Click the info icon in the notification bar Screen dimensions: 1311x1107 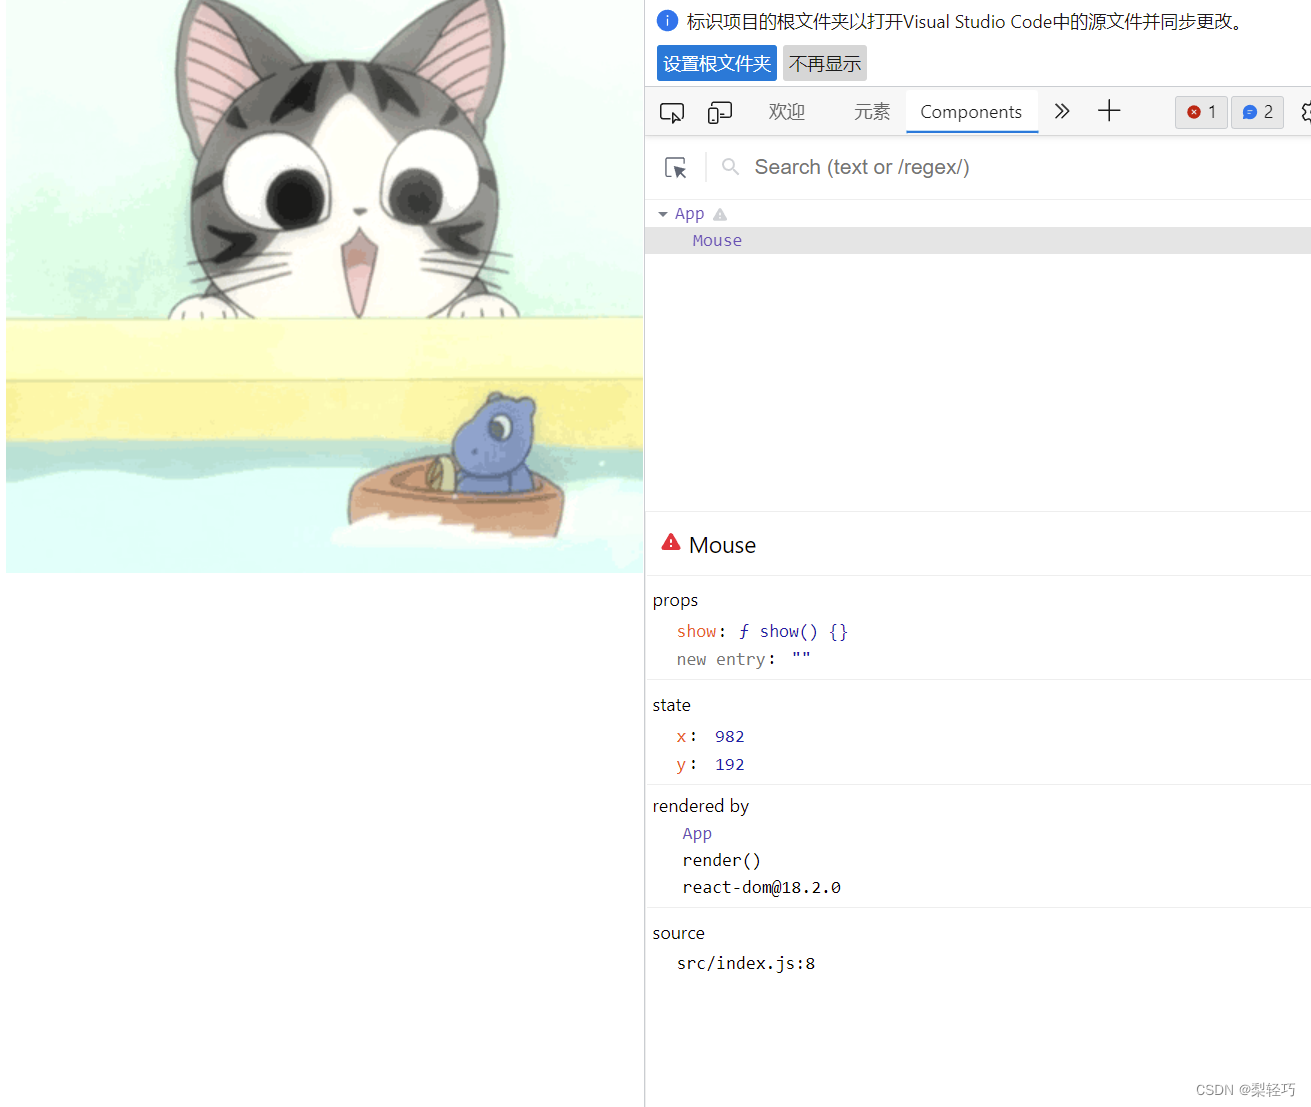coord(667,20)
